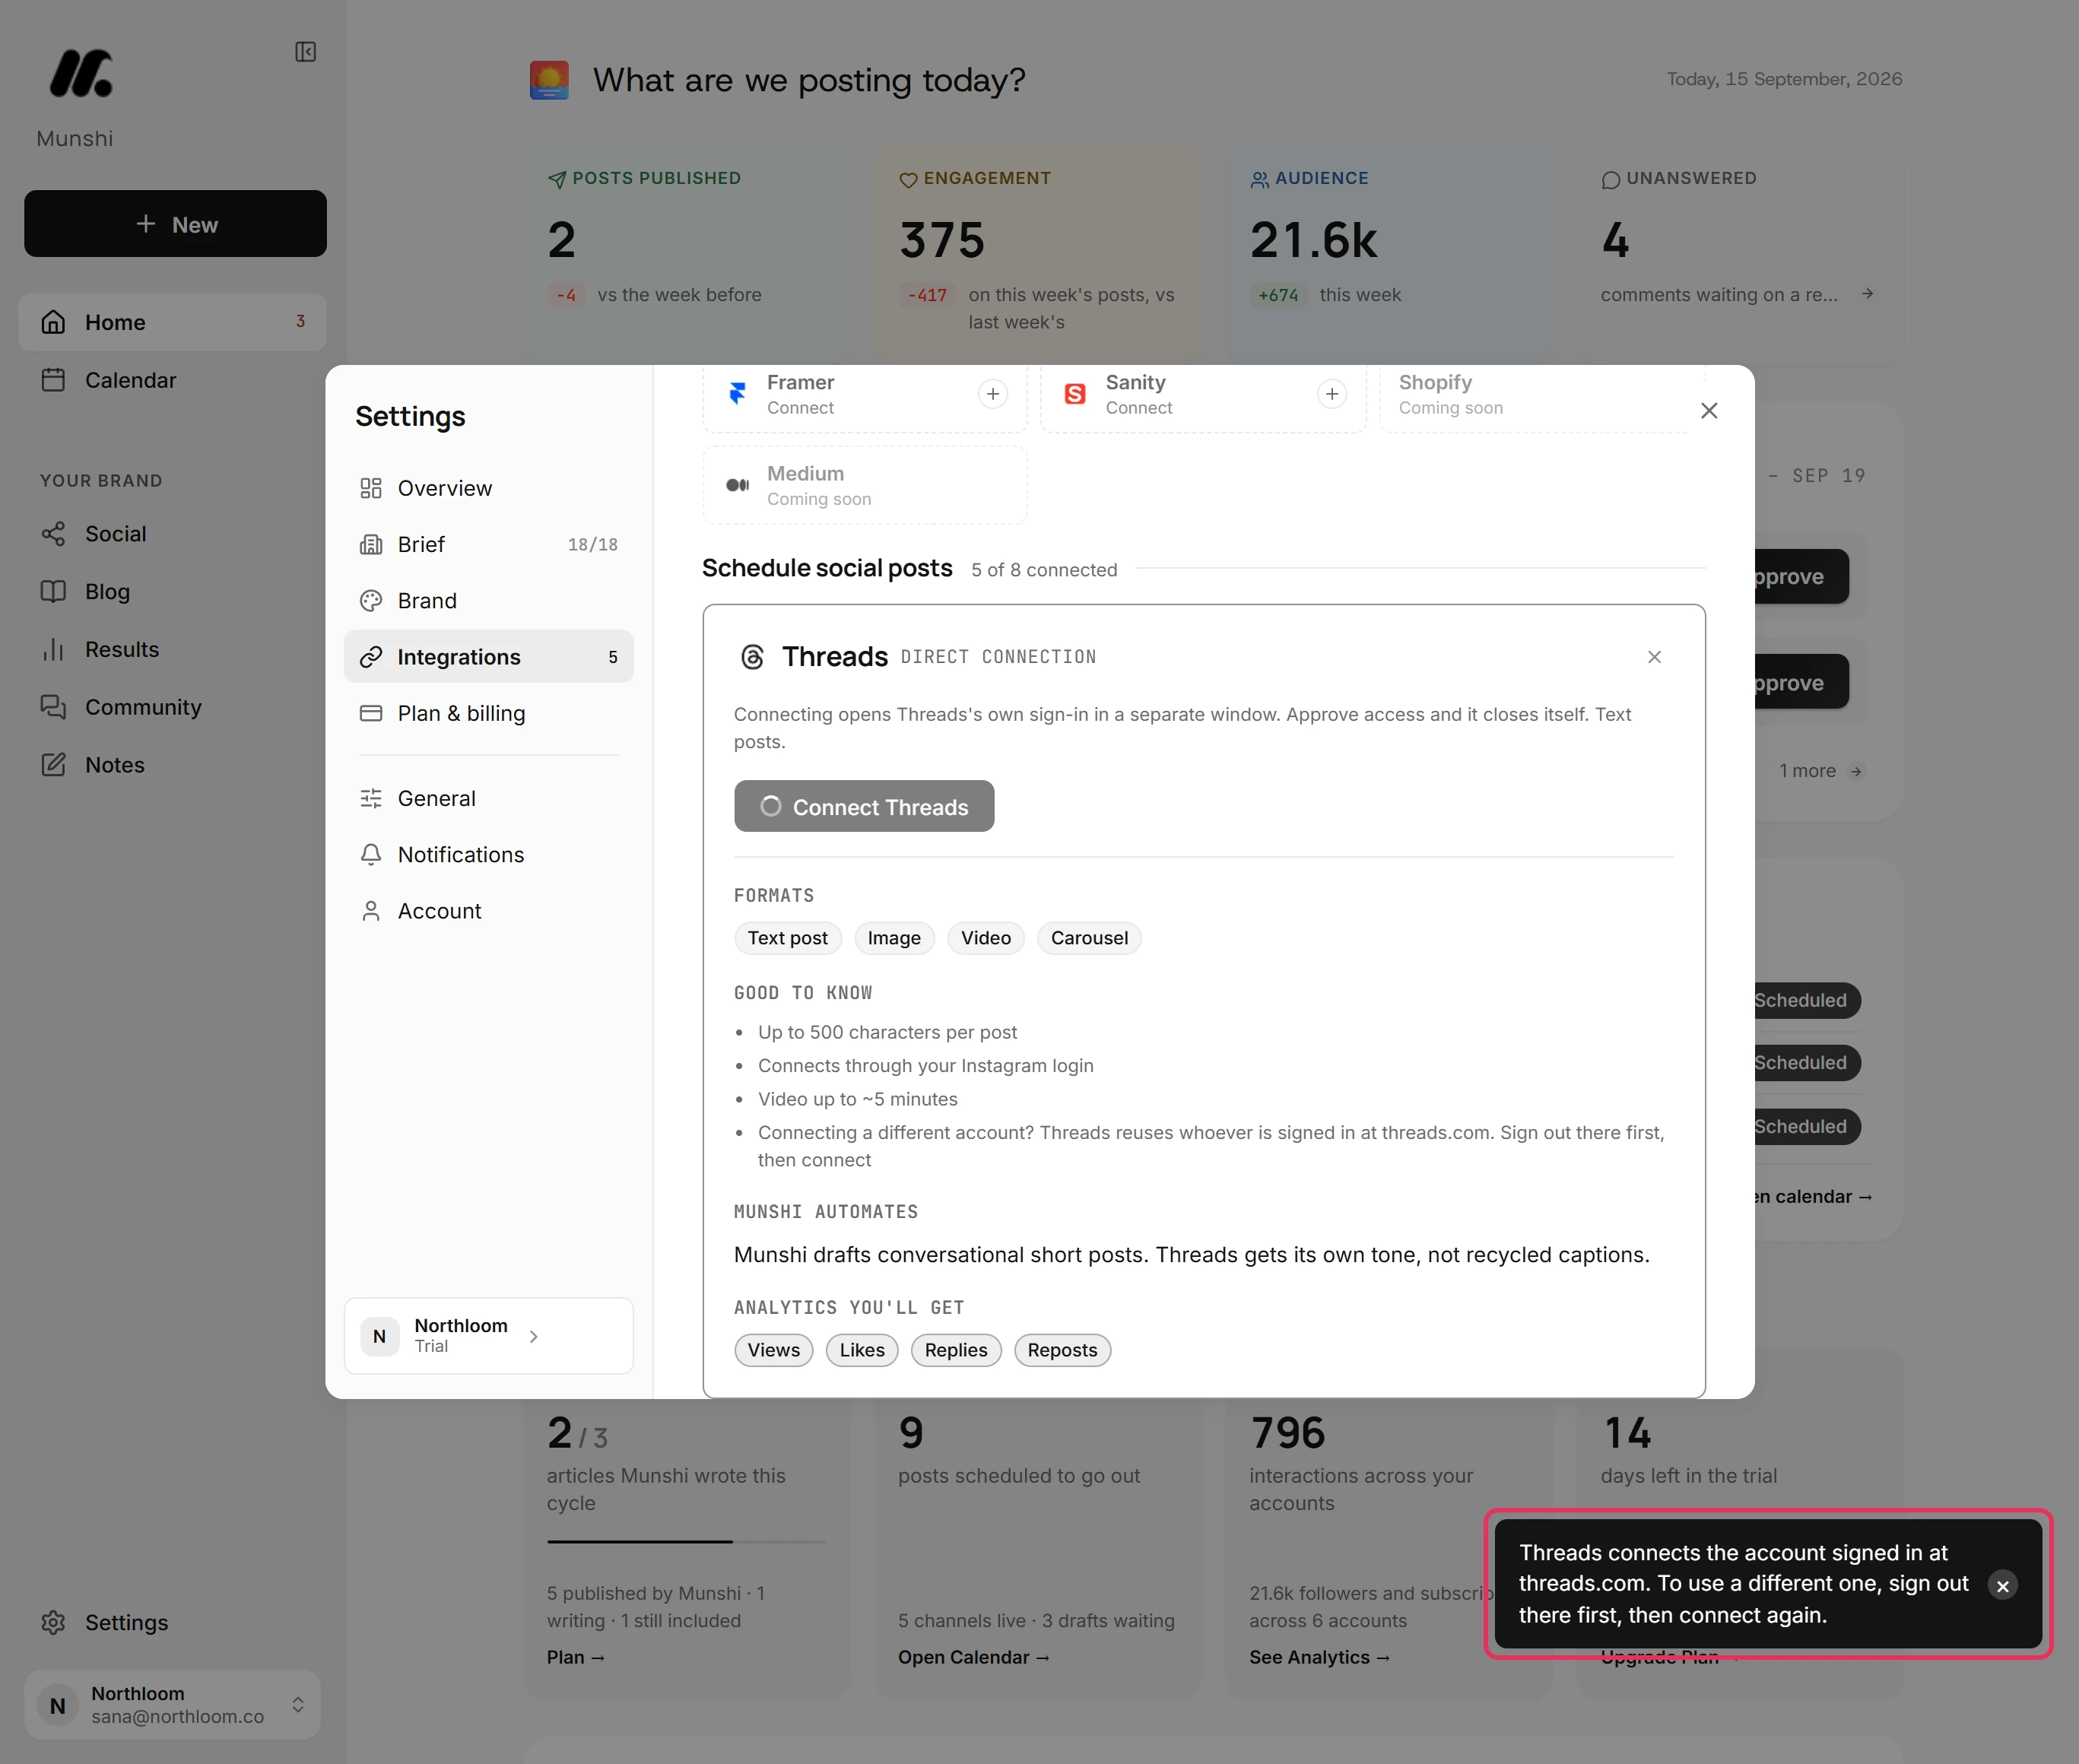Click the Carousel format chip
The height and width of the screenshot is (1764, 2079).
click(1089, 938)
